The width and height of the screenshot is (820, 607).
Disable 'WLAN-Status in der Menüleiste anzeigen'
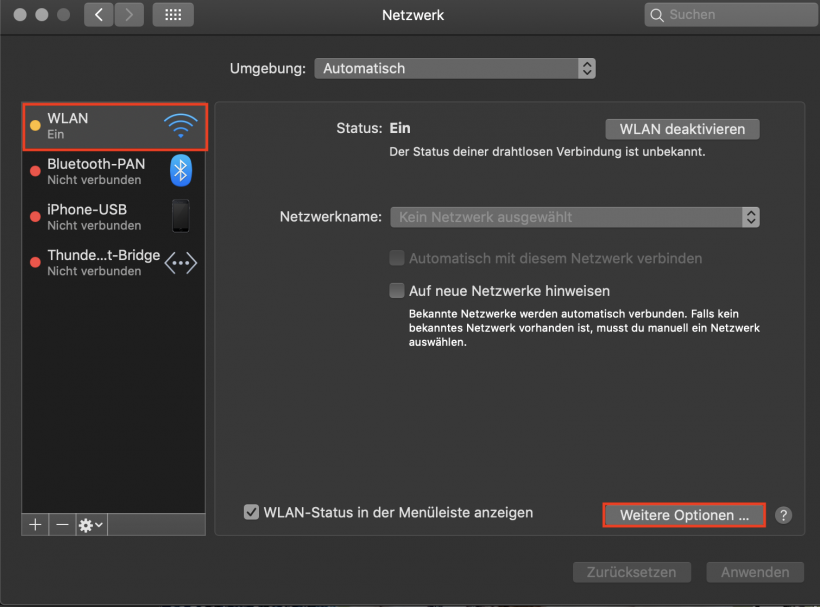click(251, 512)
